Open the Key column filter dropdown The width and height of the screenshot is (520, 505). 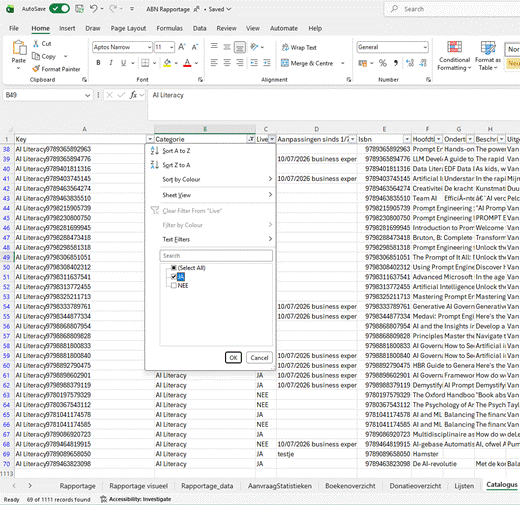pyautogui.click(x=150, y=139)
